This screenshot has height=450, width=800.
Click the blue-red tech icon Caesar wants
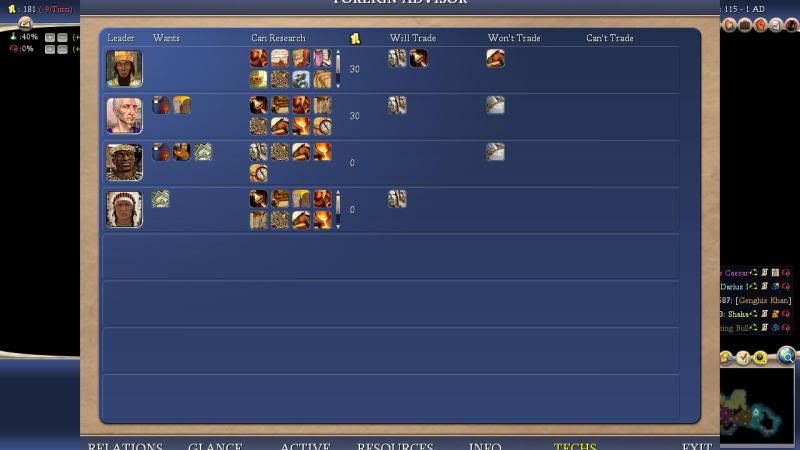tap(161, 105)
